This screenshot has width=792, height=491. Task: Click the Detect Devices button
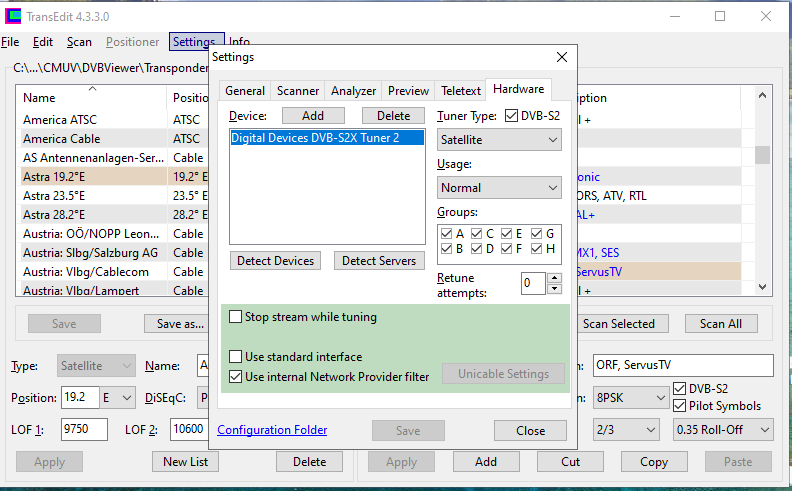275,261
